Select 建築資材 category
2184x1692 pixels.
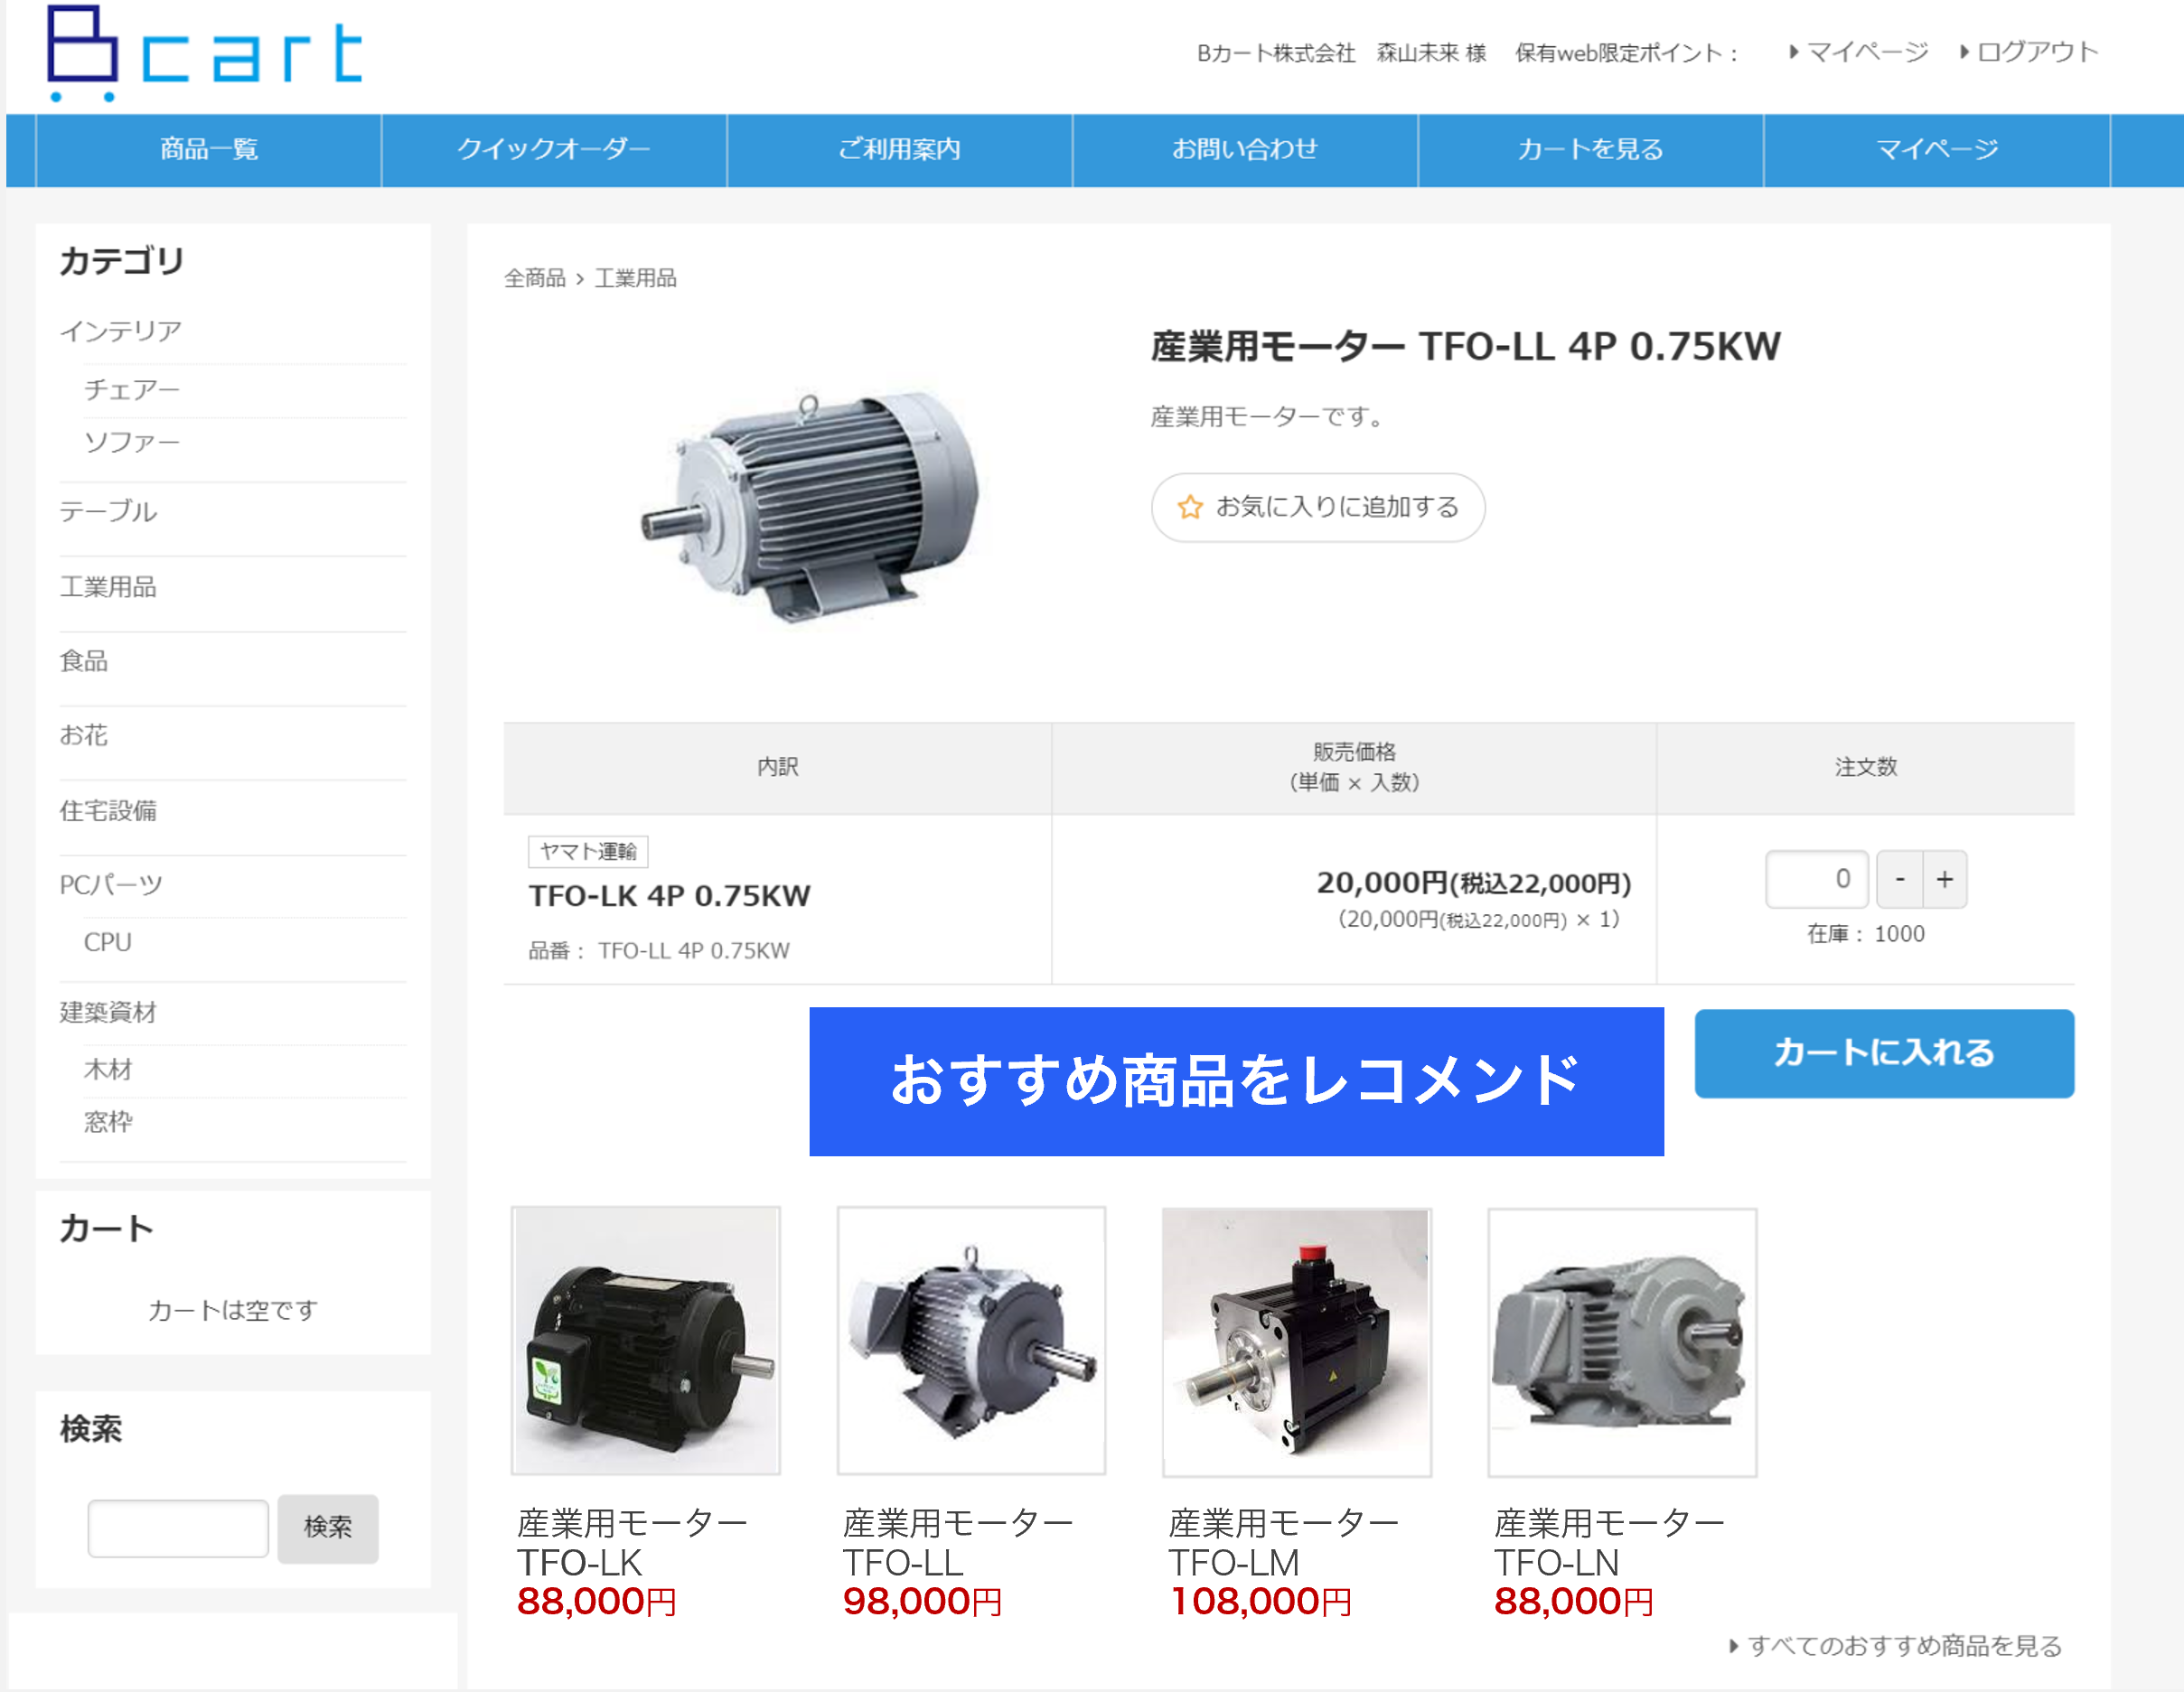tap(108, 1012)
